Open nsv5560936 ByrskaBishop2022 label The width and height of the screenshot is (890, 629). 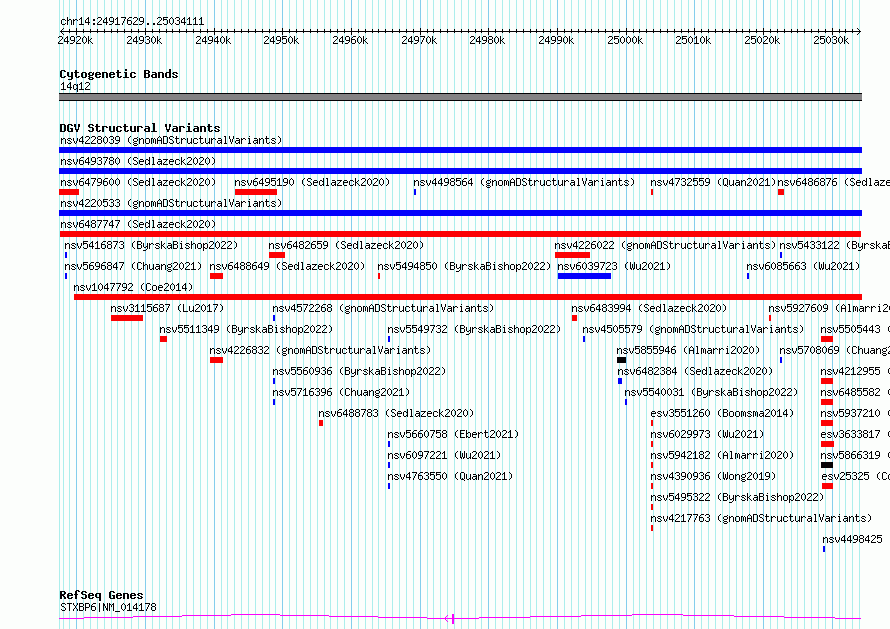(x=359, y=371)
